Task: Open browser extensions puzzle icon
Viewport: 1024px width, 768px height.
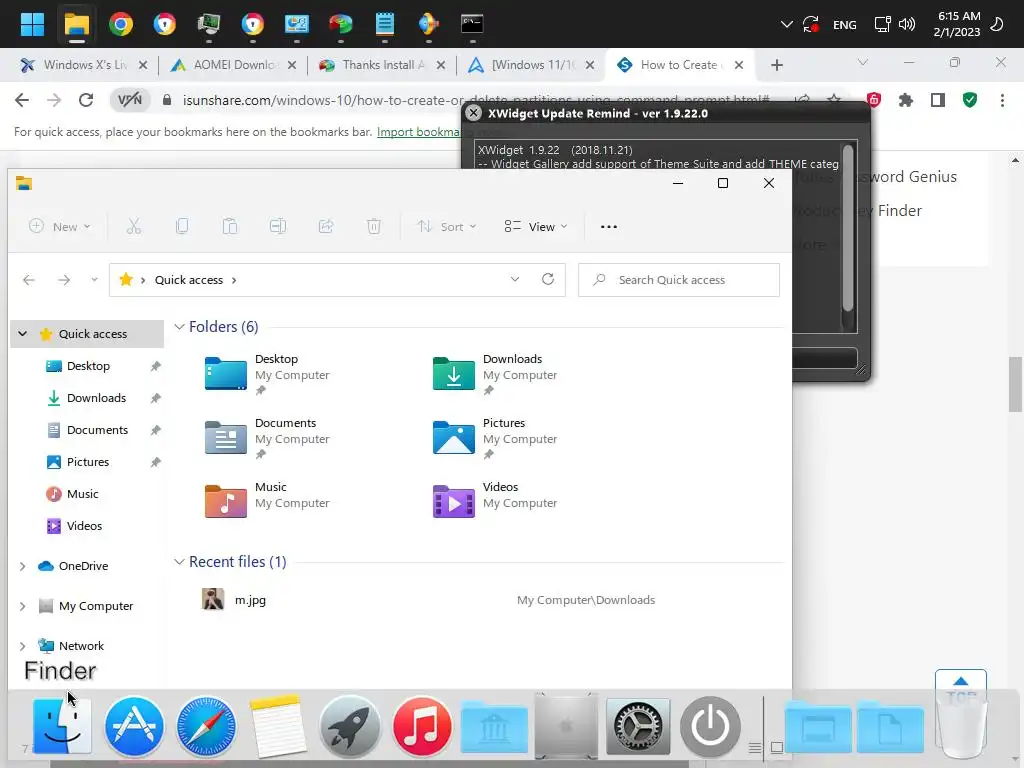Action: pos(905,100)
